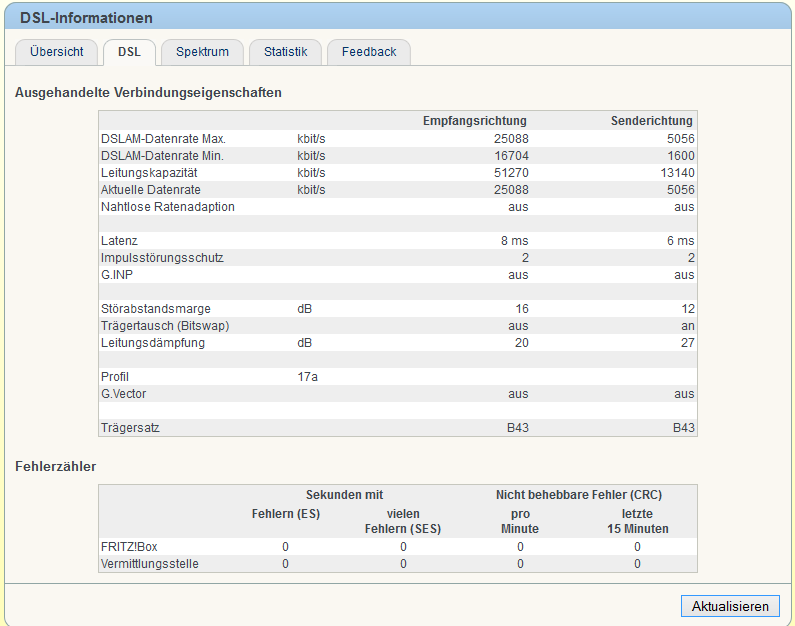Click the Profil value 17a
This screenshot has height=626, width=795.
(307, 377)
